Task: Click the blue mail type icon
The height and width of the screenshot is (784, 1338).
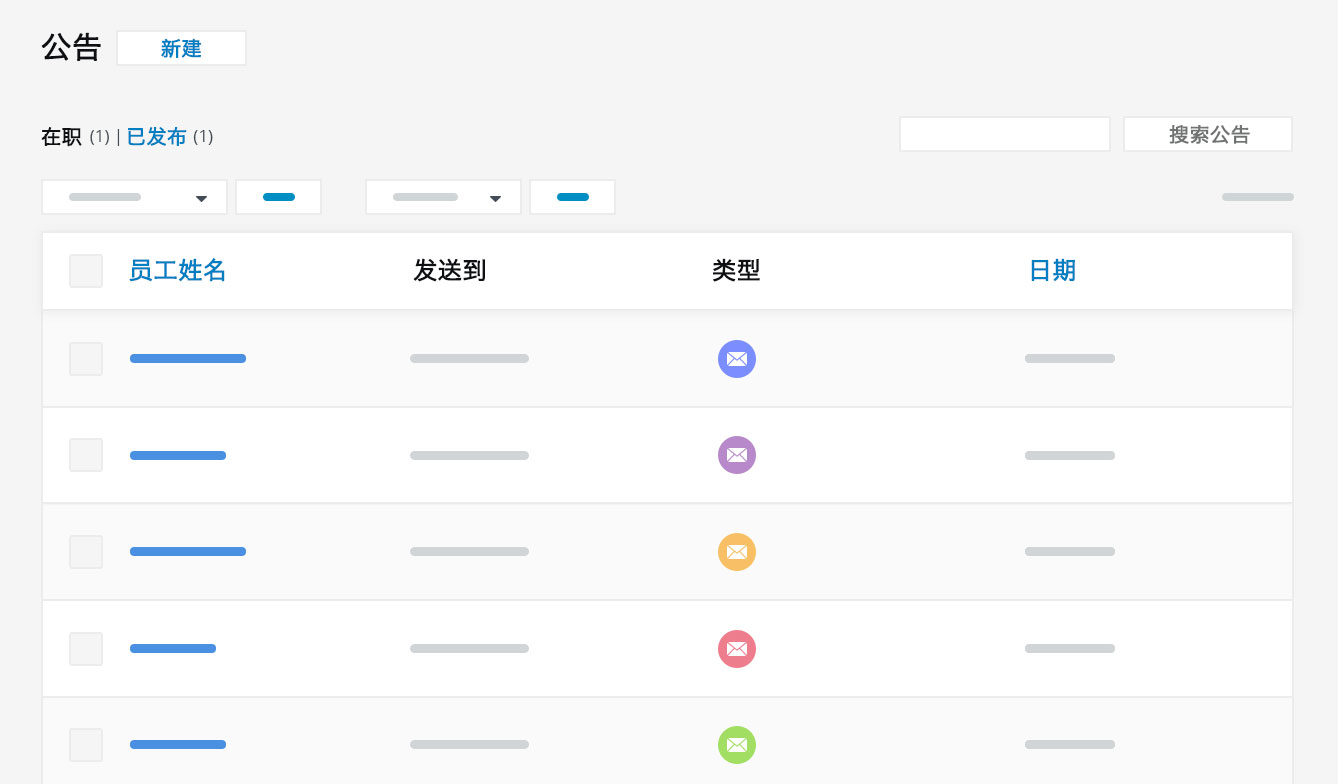Action: pos(737,359)
